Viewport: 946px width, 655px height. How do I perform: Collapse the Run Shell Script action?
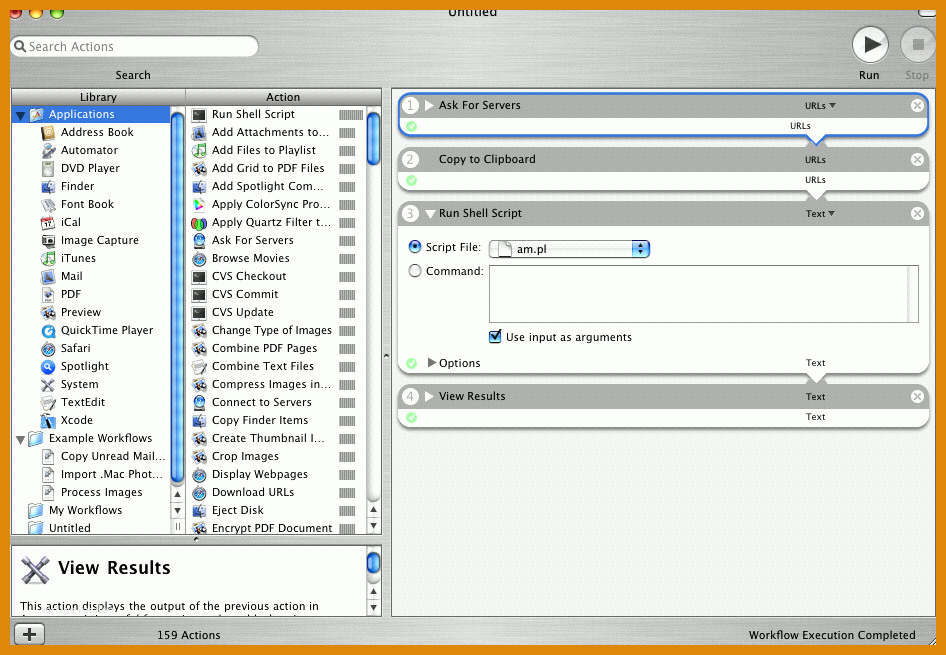click(430, 214)
